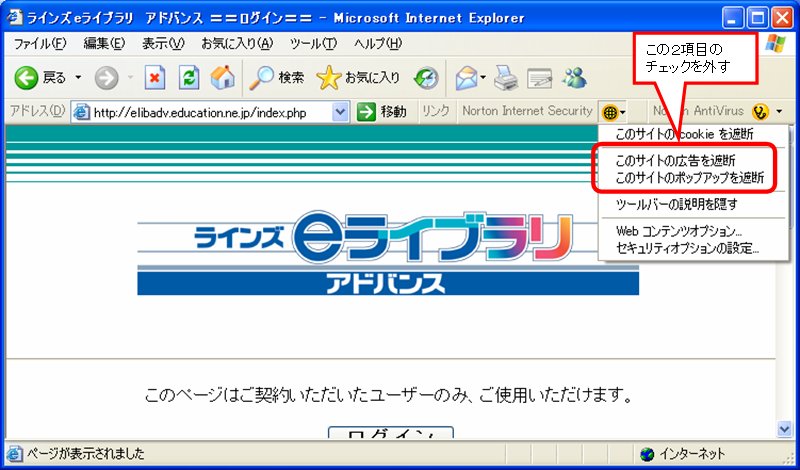Refresh the page with green arrows icon

pyautogui.click(x=189, y=78)
